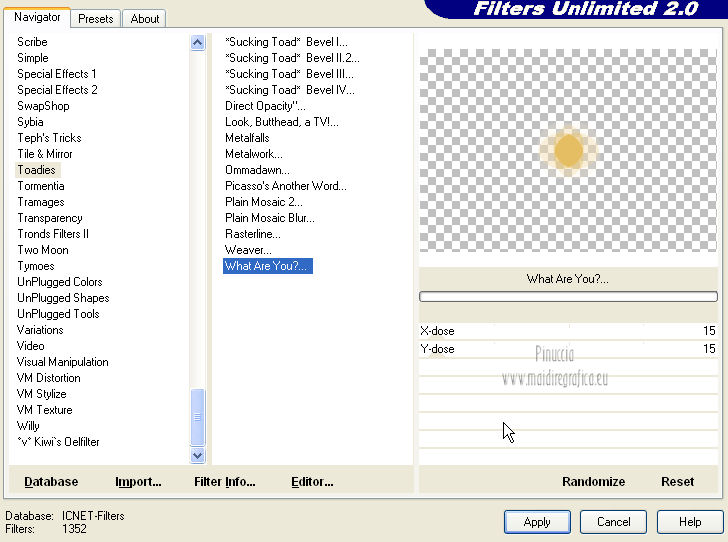Select the Metalfalls filter
The image size is (728, 542).
click(247, 138)
